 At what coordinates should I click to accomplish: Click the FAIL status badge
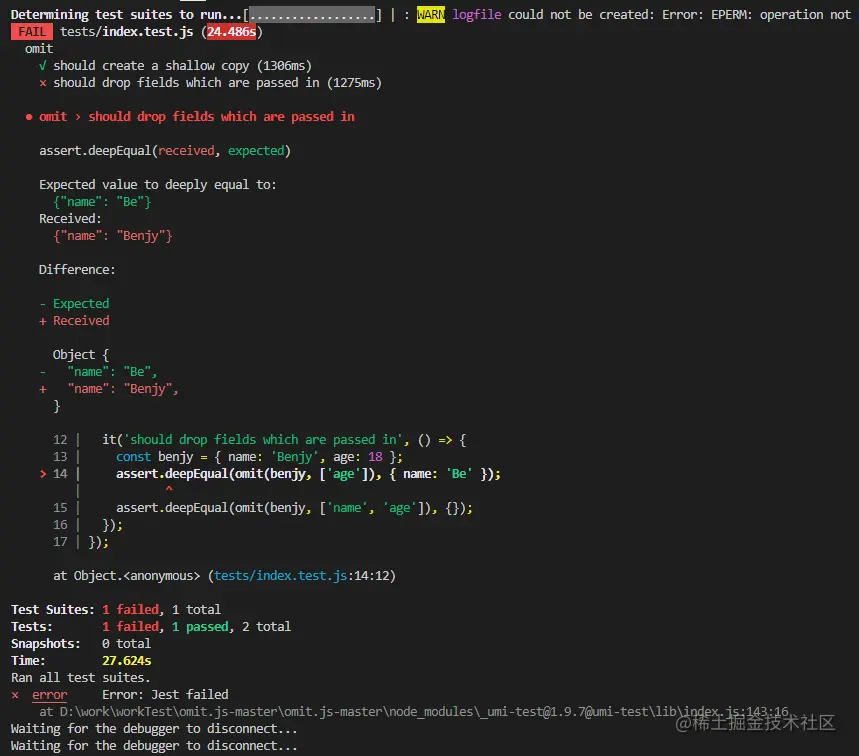(x=32, y=32)
